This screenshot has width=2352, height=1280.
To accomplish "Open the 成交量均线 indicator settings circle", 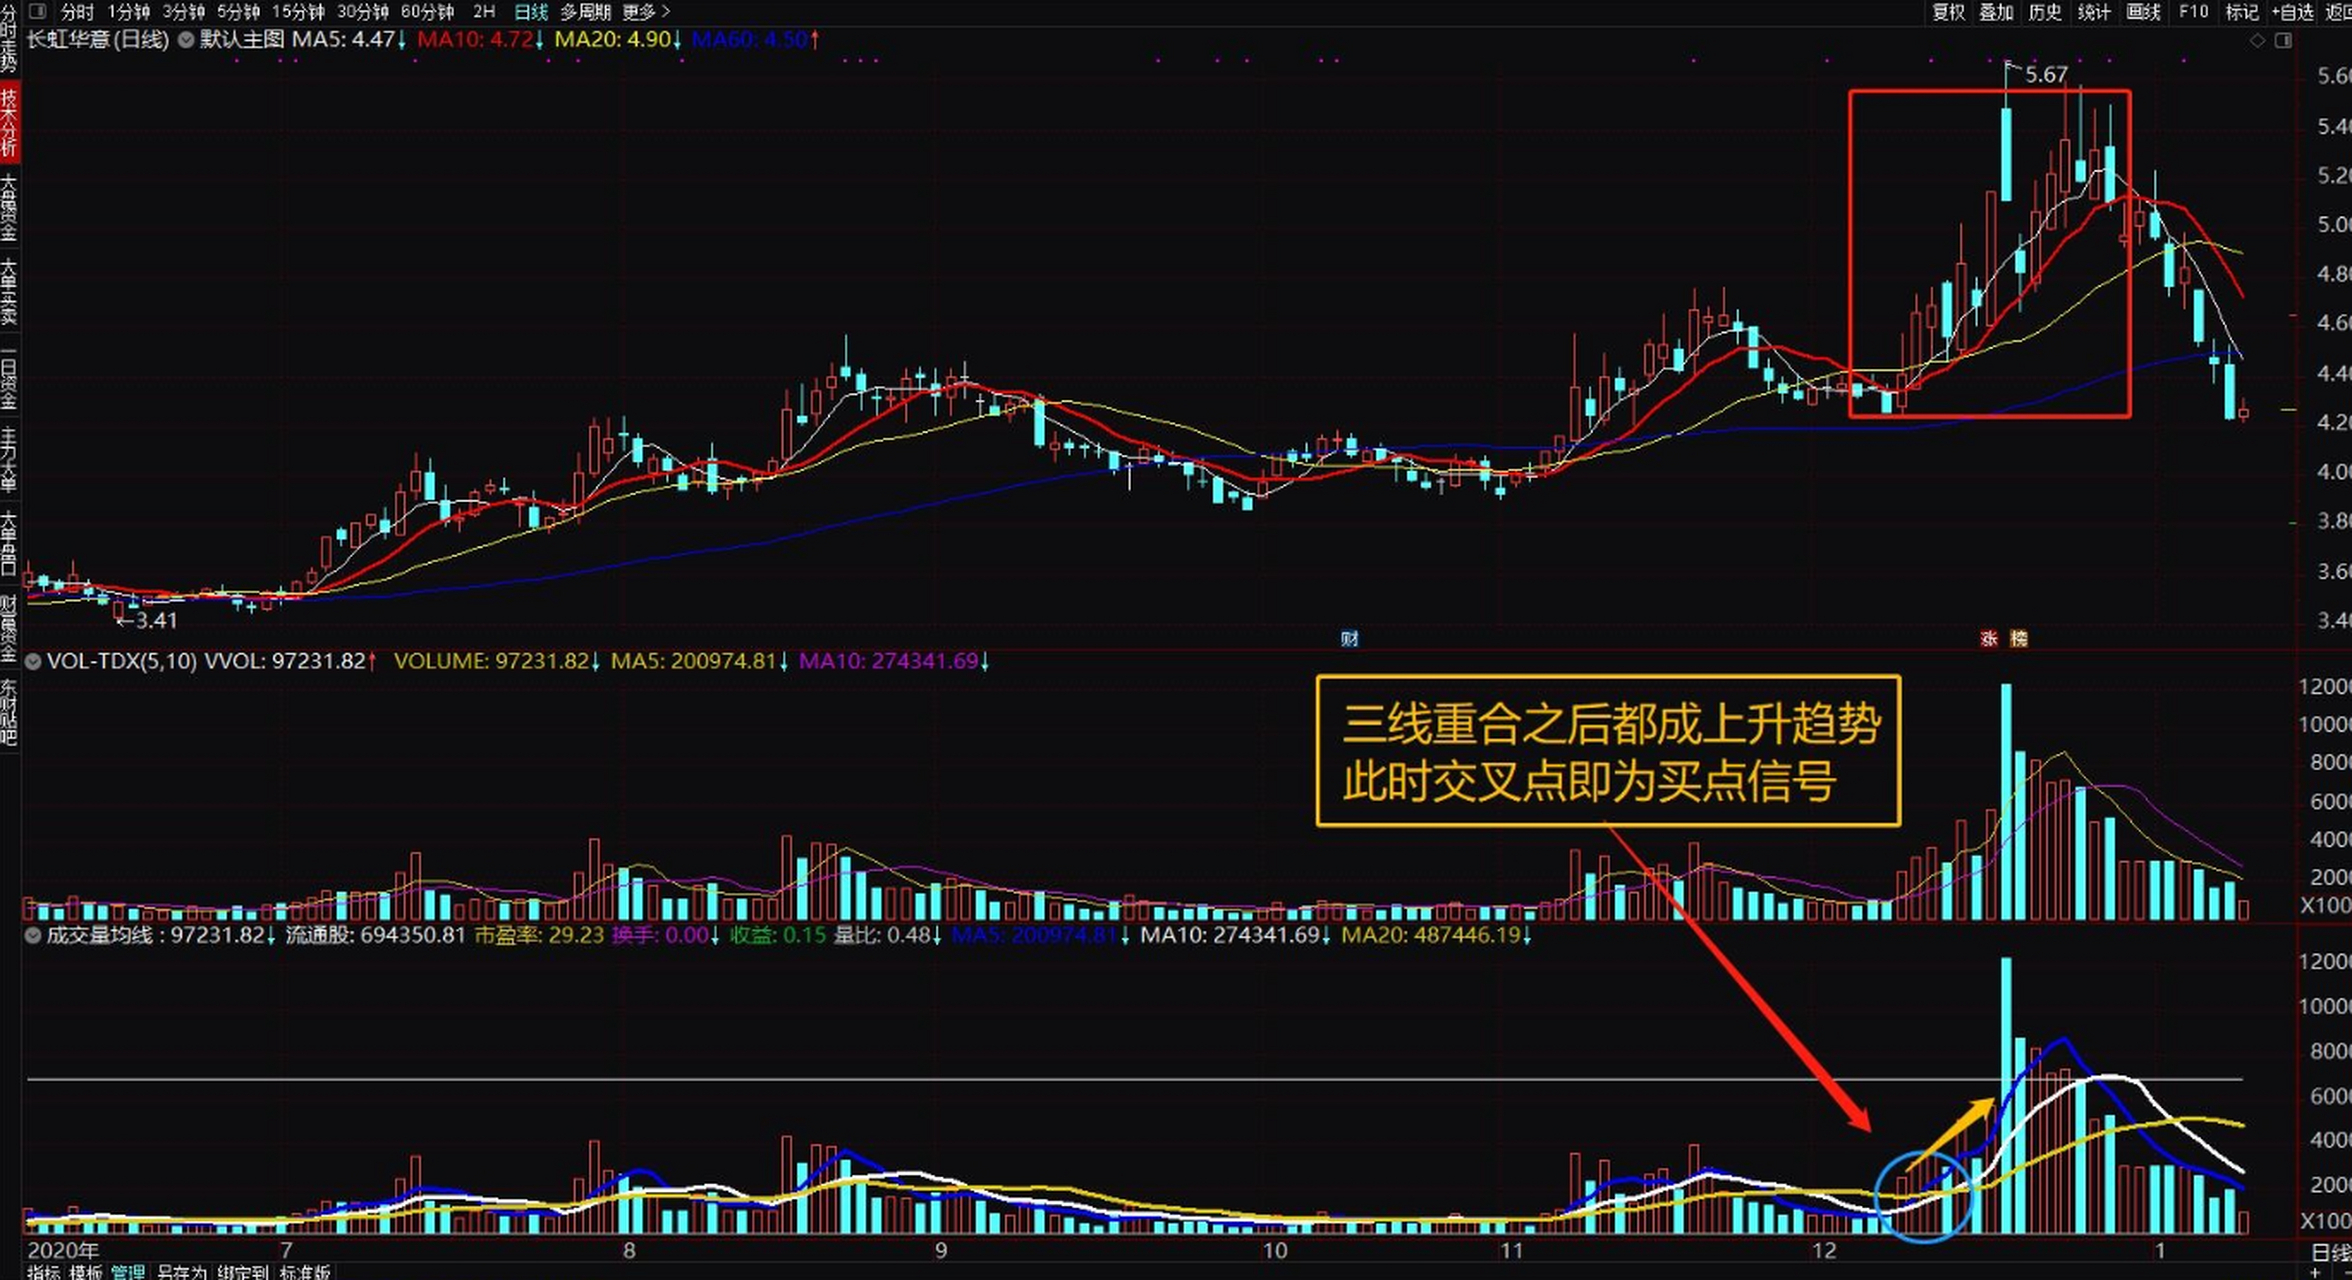I will [33, 935].
